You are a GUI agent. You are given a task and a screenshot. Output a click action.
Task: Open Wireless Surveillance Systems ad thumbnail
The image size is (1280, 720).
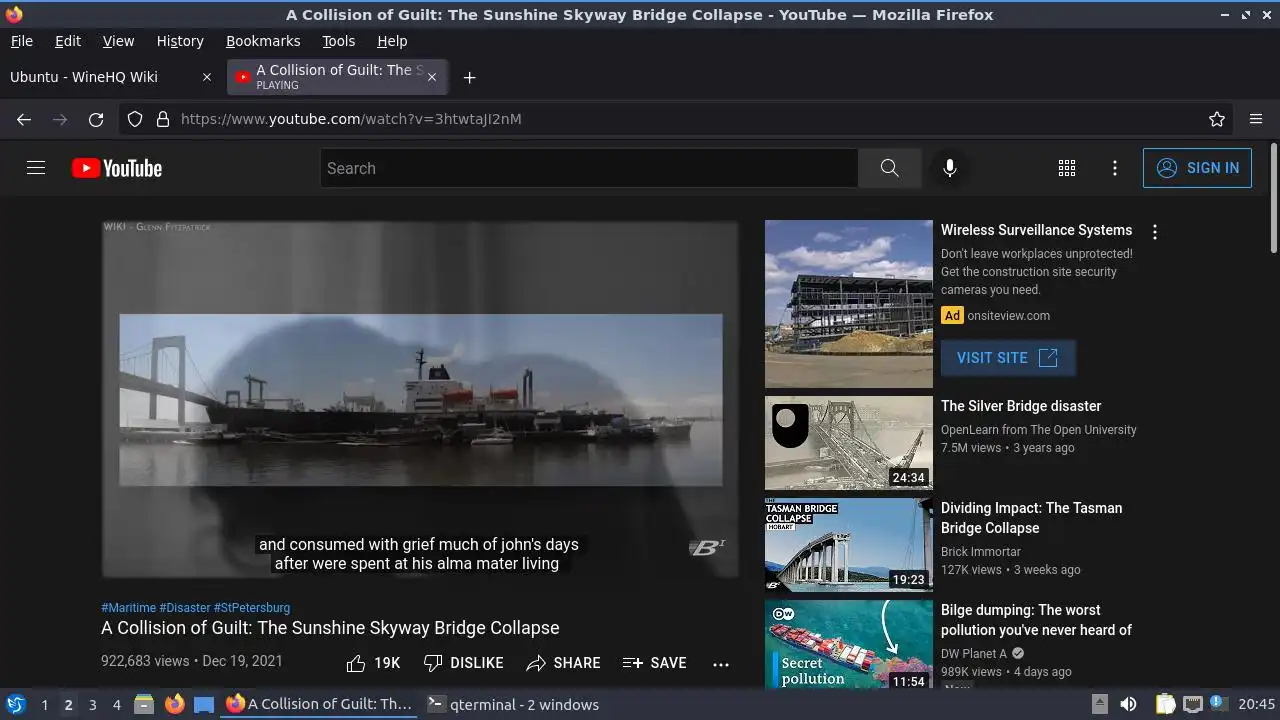[x=849, y=304]
